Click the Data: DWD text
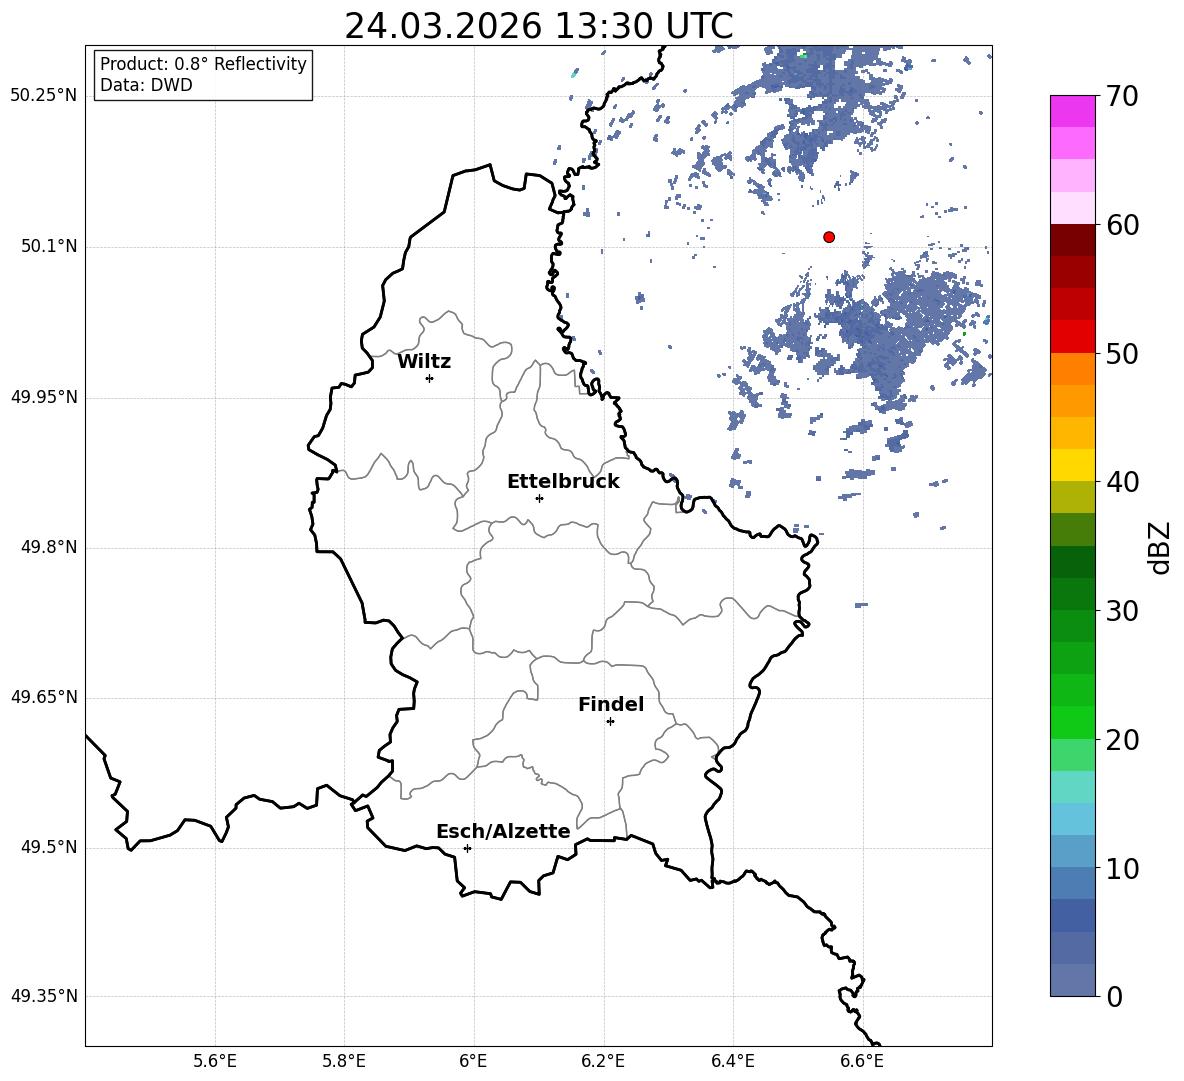 pos(146,85)
